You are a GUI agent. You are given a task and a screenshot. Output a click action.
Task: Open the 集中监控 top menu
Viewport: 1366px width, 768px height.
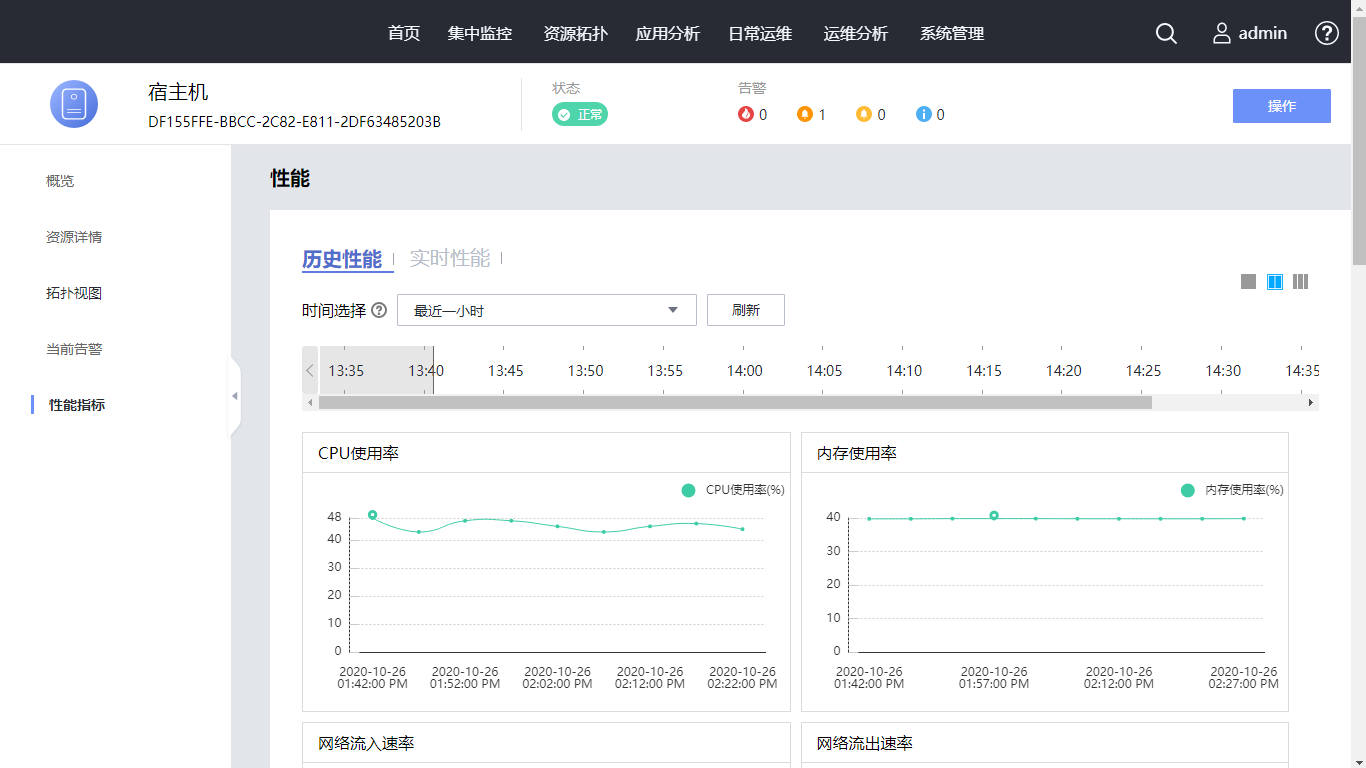pos(480,33)
